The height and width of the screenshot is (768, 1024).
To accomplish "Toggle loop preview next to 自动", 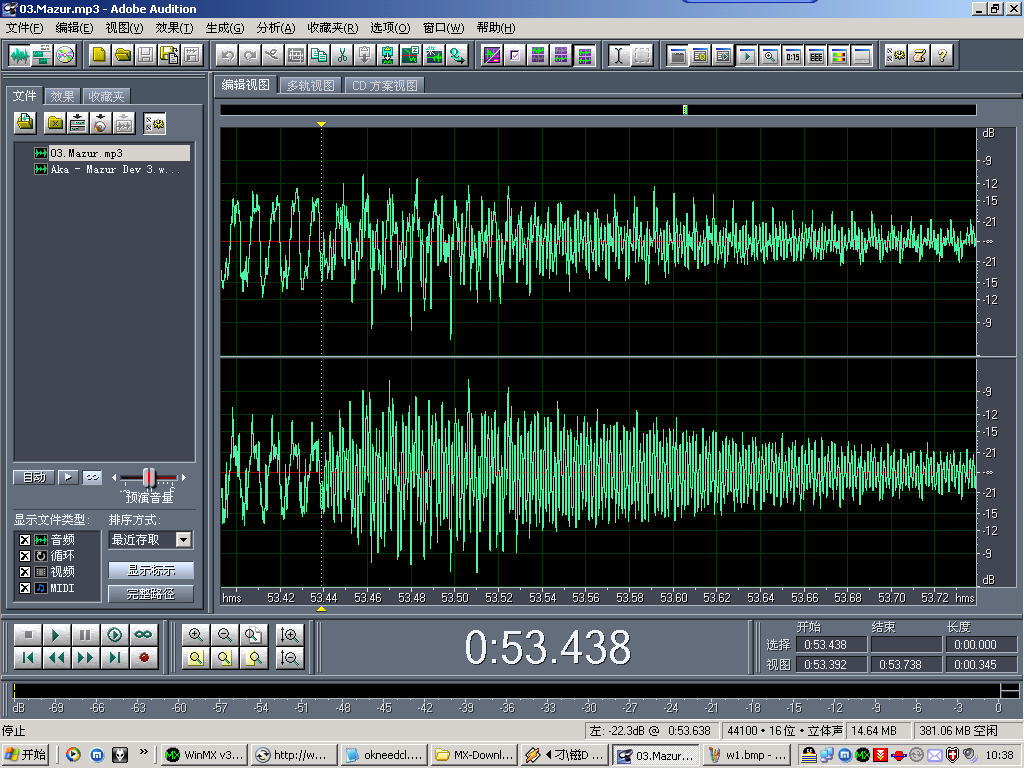I will [92, 477].
